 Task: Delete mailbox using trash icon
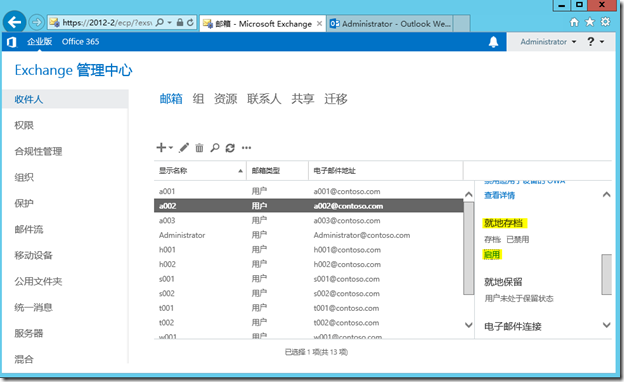click(199, 148)
